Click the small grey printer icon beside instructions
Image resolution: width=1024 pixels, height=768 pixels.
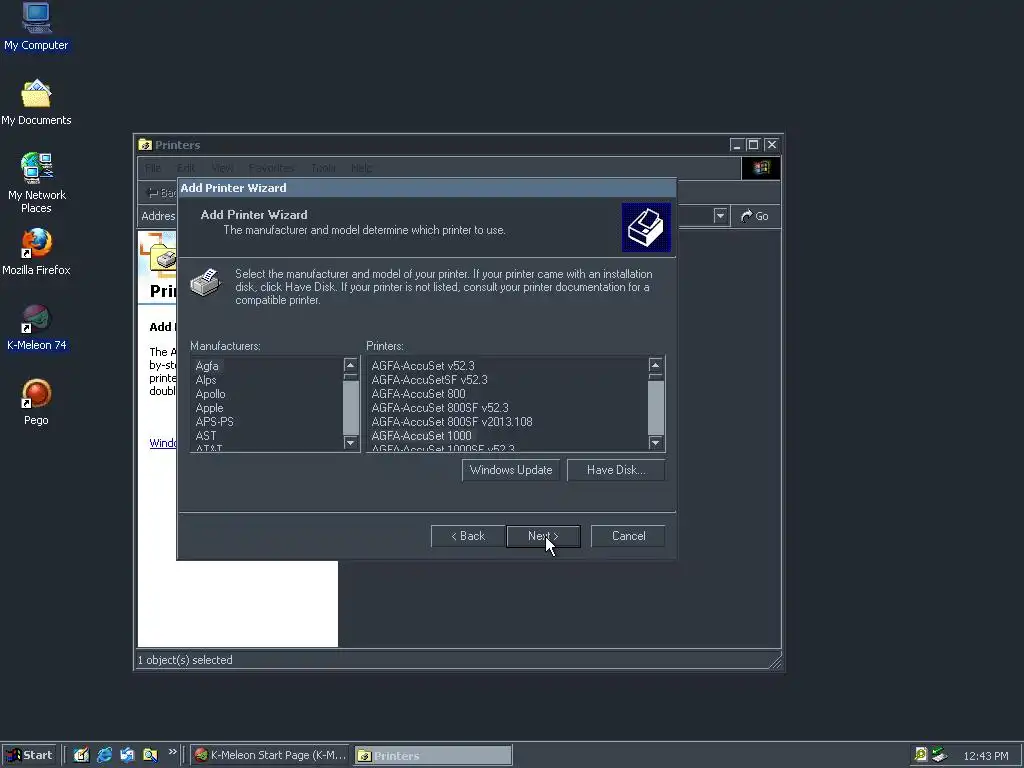pos(206,282)
